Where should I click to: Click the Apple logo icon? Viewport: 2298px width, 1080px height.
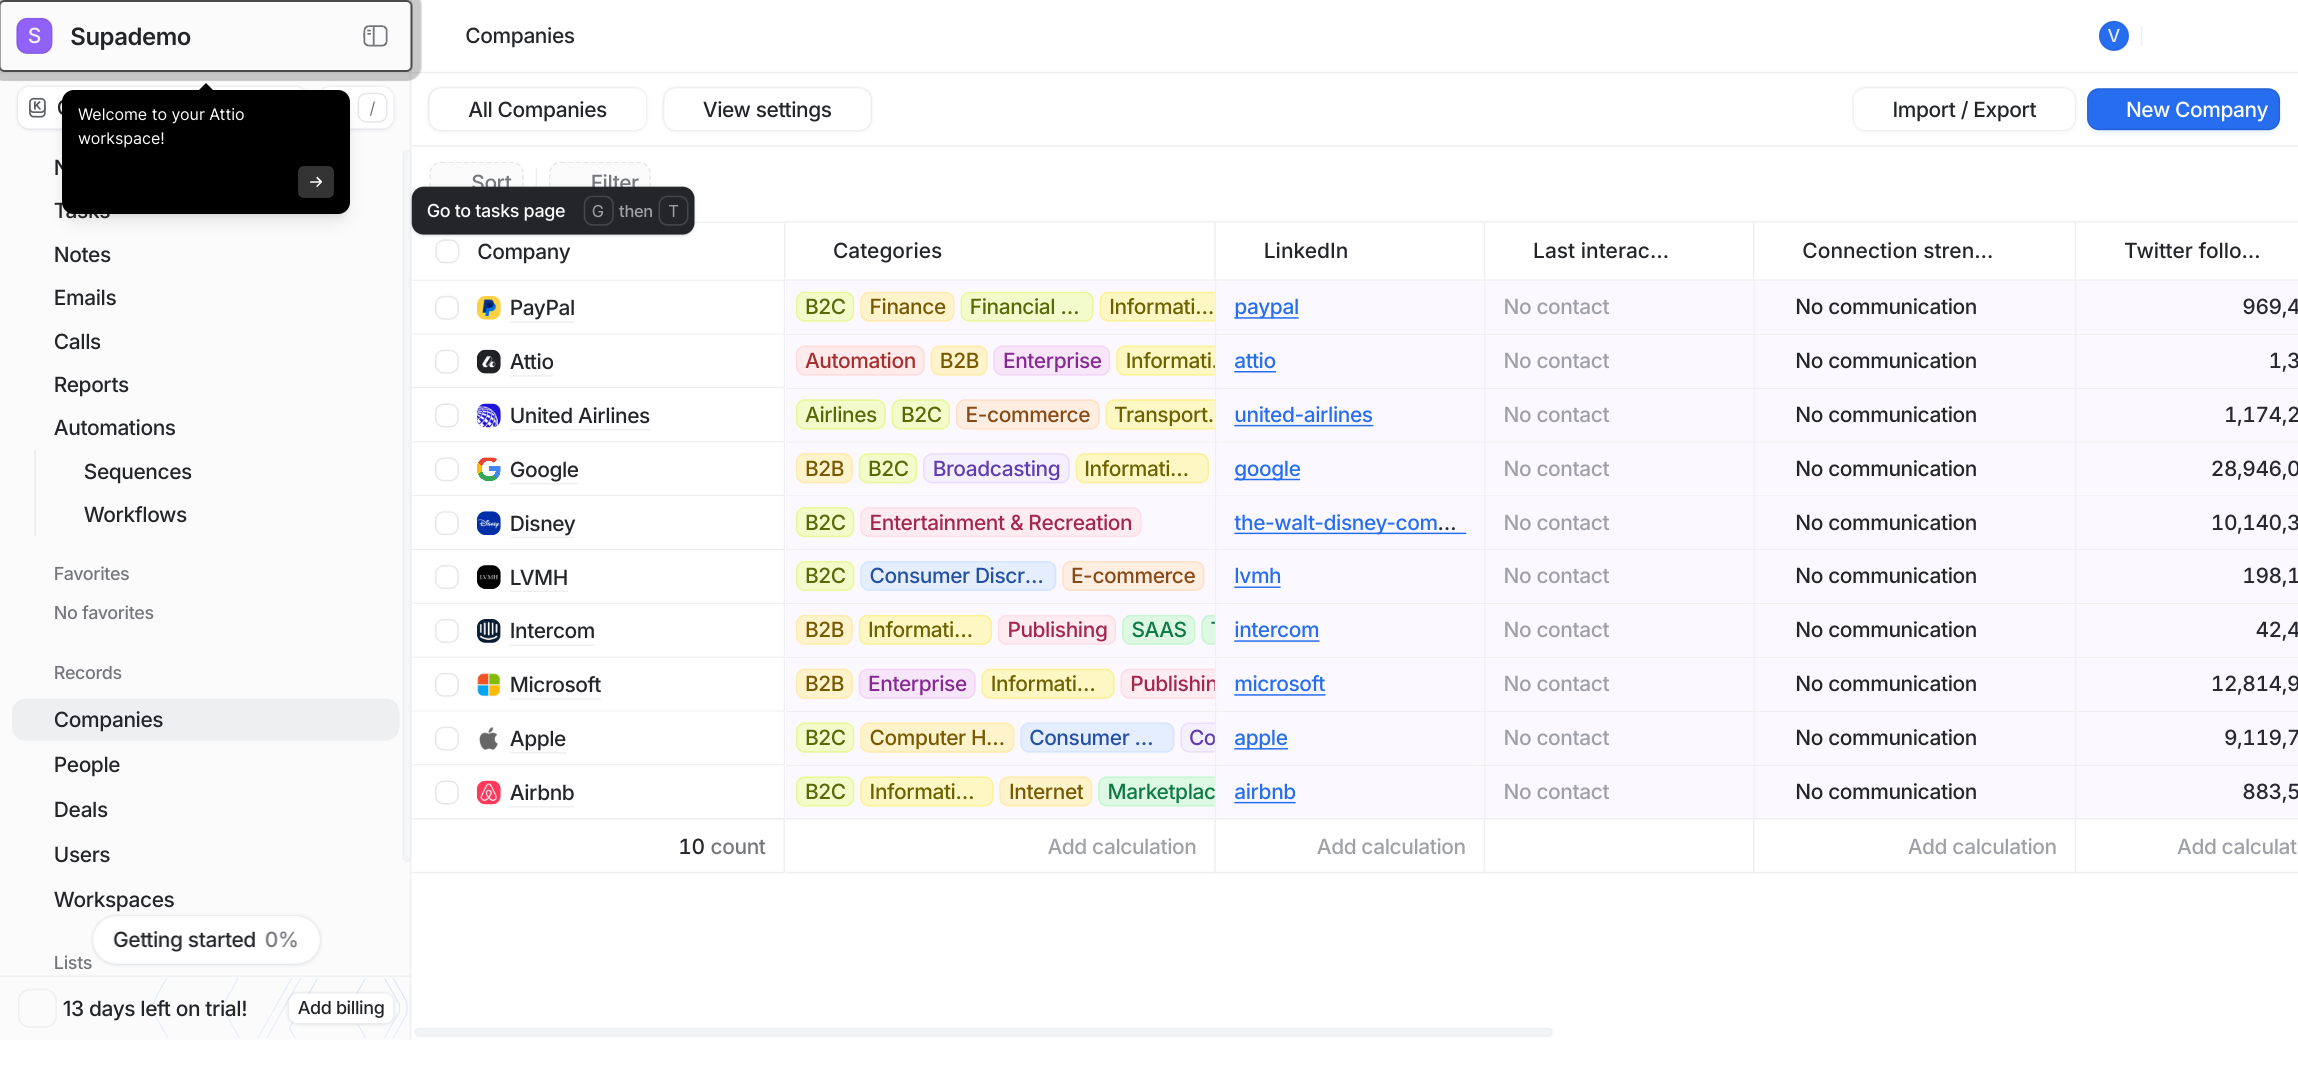click(x=488, y=738)
